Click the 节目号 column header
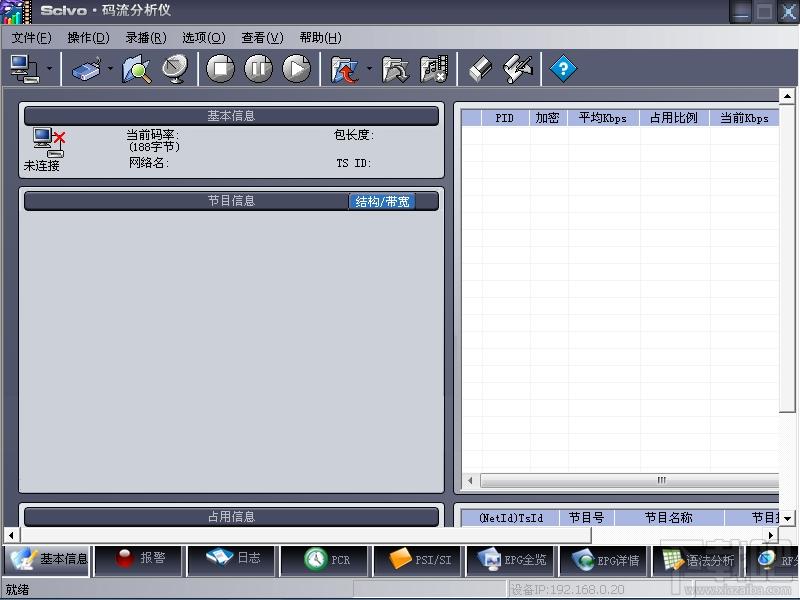Image resolution: width=800 pixels, height=600 pixels. click(587, 518)
